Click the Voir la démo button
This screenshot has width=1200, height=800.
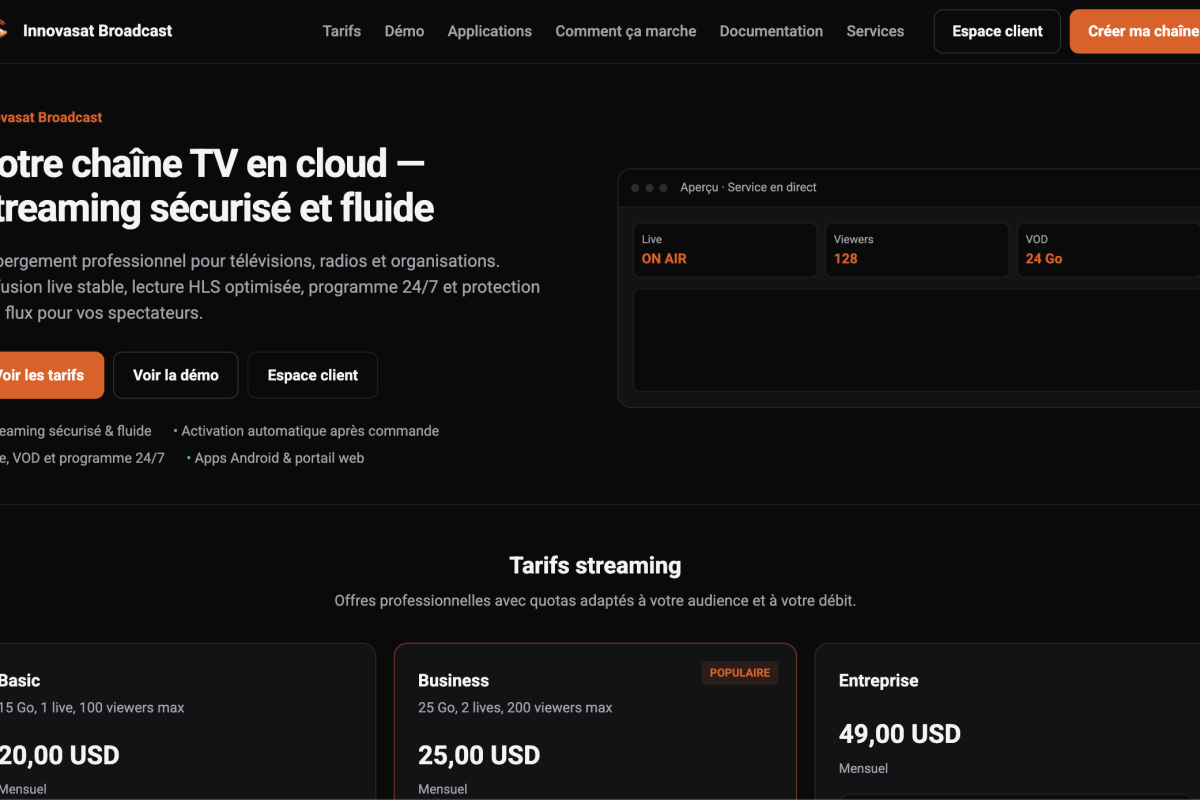pyautogui.click(x=176, y=375)
